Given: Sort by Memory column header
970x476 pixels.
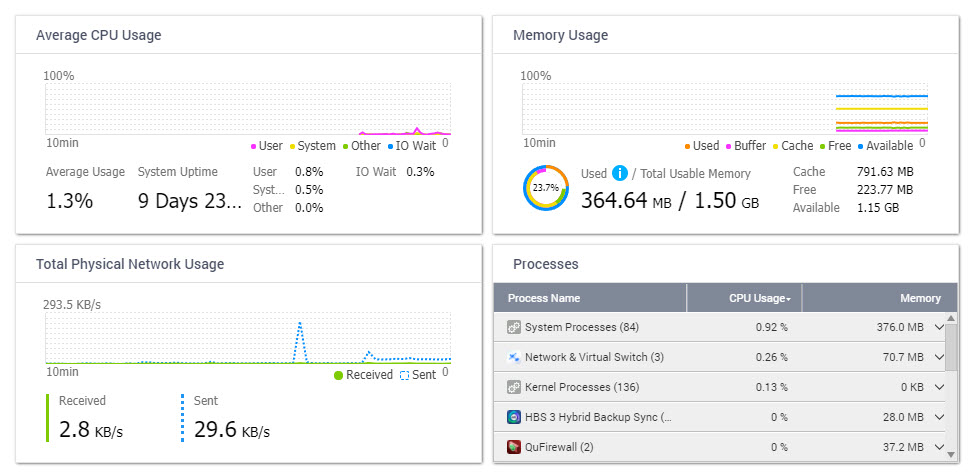Looking at the screenshot, I should point(919,298).
